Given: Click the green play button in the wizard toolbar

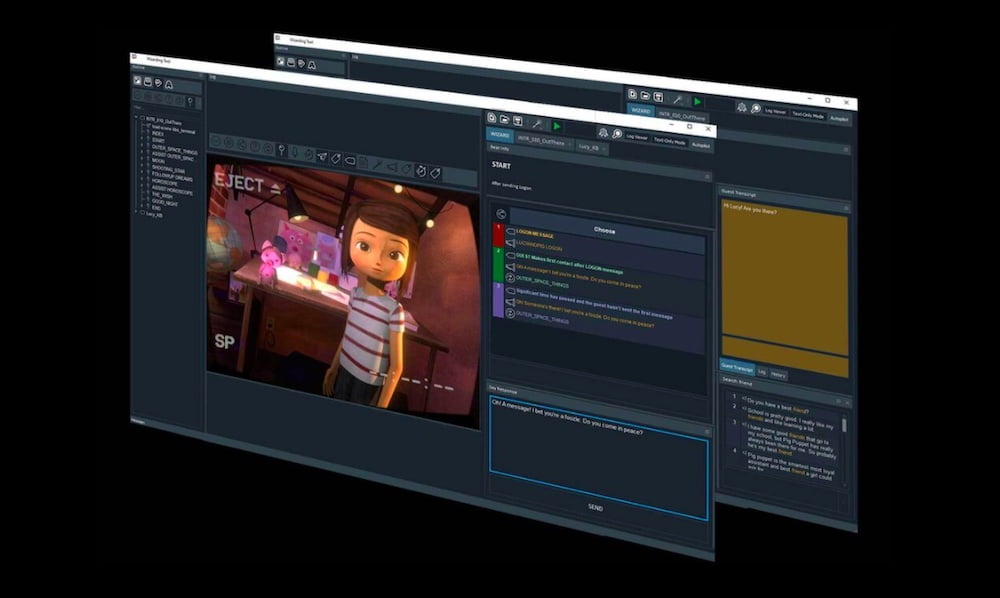Looking at the screenshot, I should click(557, 125).
